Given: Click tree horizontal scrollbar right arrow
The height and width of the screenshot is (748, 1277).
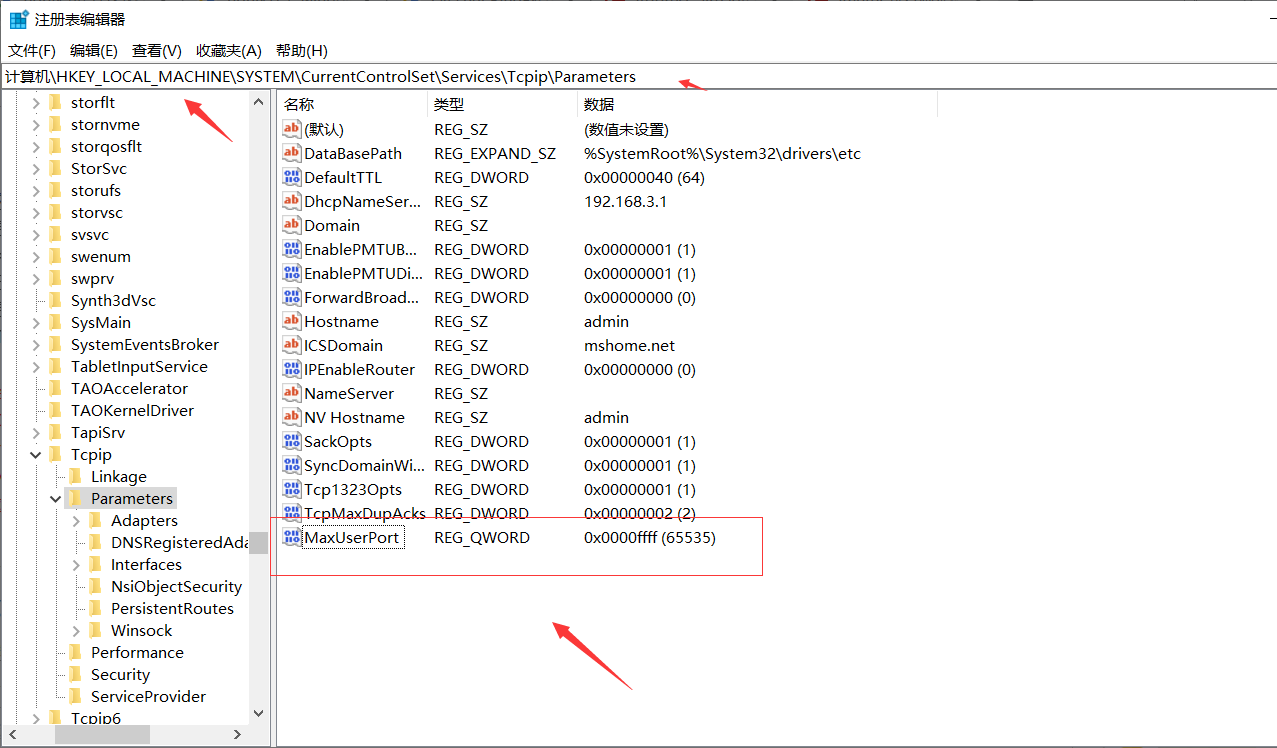Looking at the screenshot, I should [237, 734].
